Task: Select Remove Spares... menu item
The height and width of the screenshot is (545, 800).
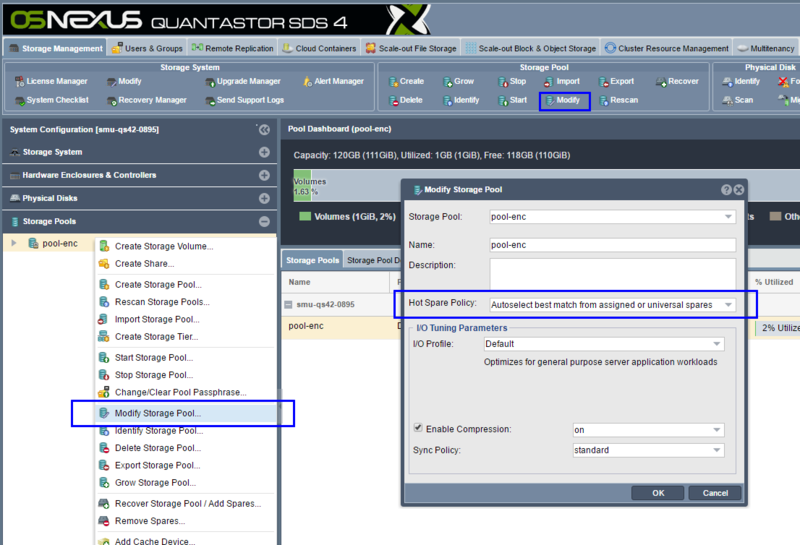Action: point(186,521)
